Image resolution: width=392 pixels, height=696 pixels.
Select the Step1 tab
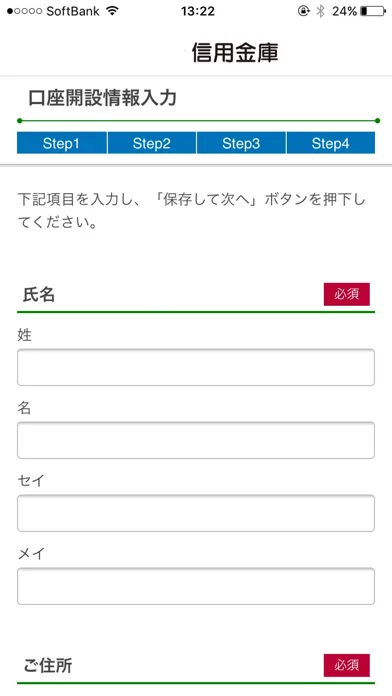point(62,143)
